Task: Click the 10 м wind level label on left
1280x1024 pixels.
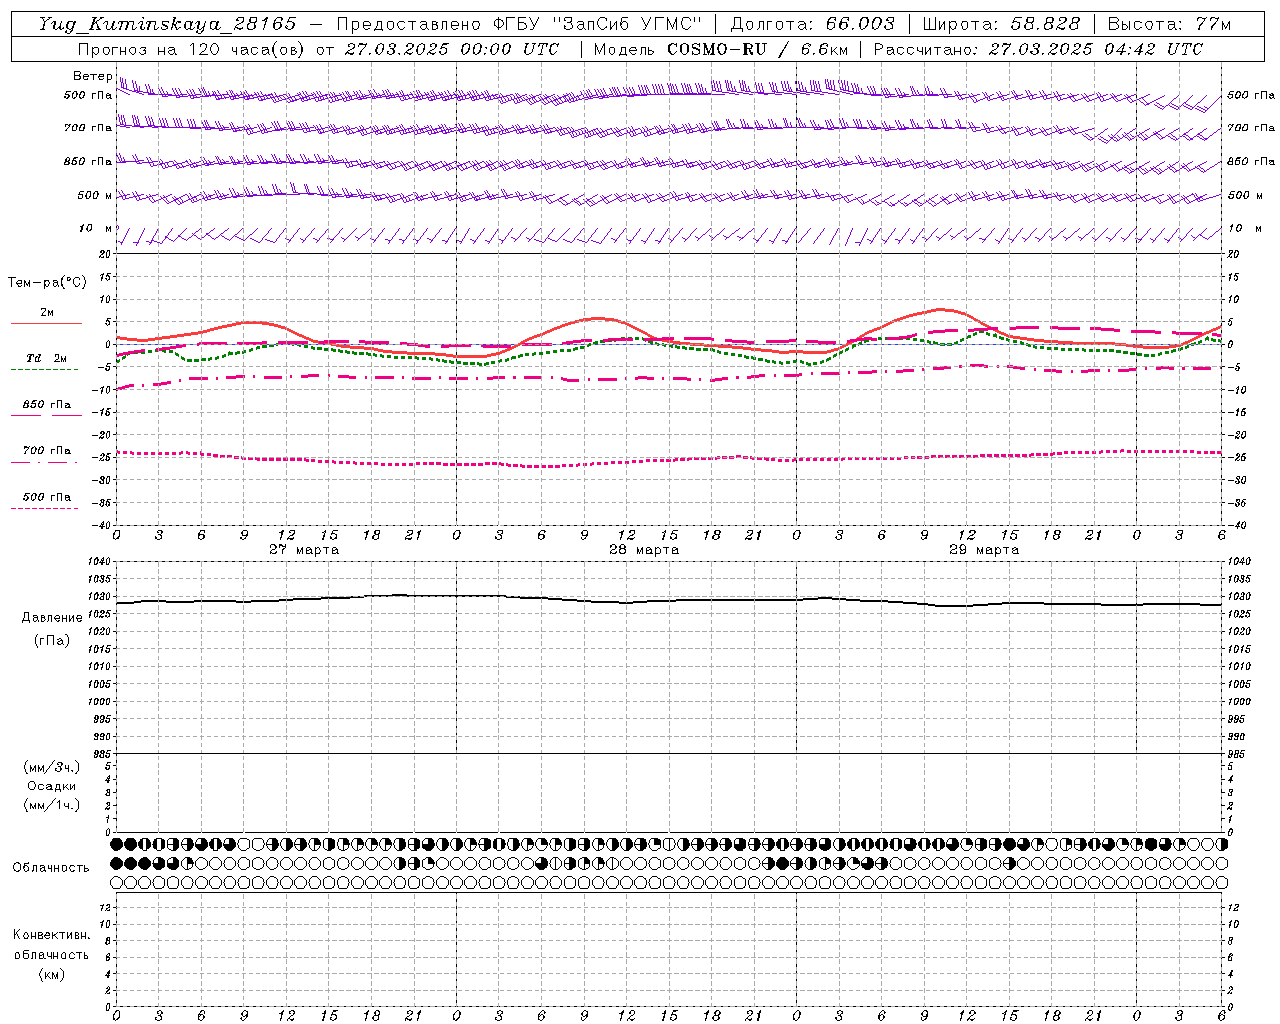Action: click(x=96, y=229)
